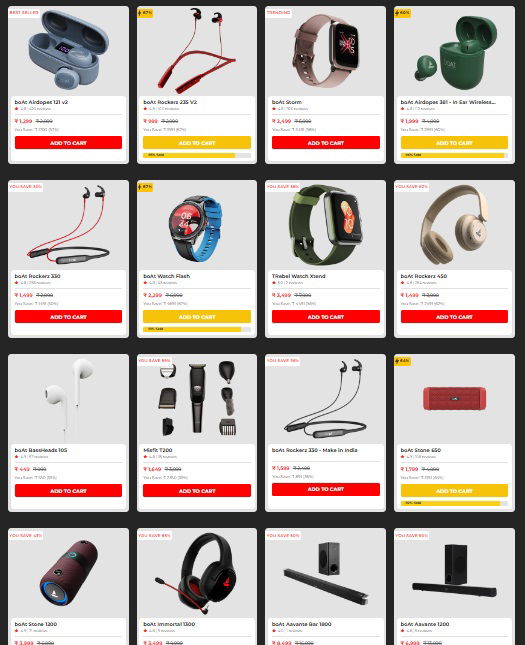Open Rockerz 330 Make In India title

(314, 450)
